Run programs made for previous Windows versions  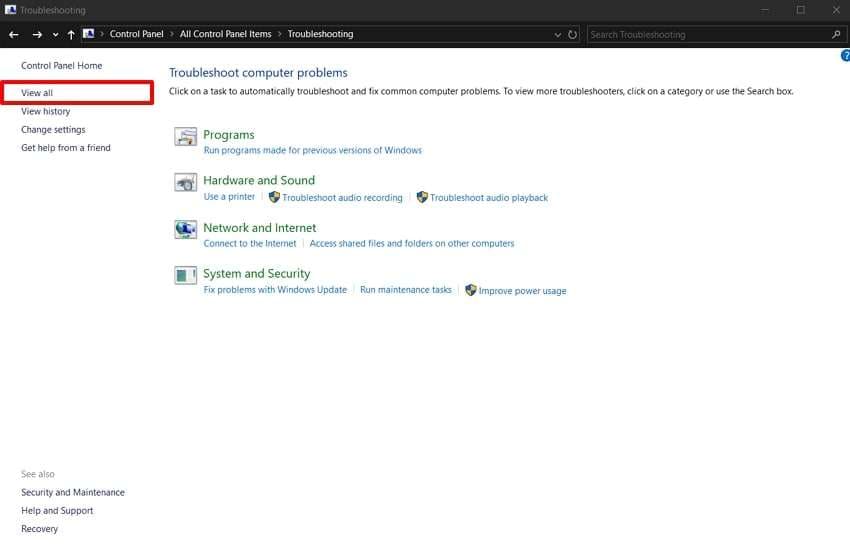[x=312, y=150]
